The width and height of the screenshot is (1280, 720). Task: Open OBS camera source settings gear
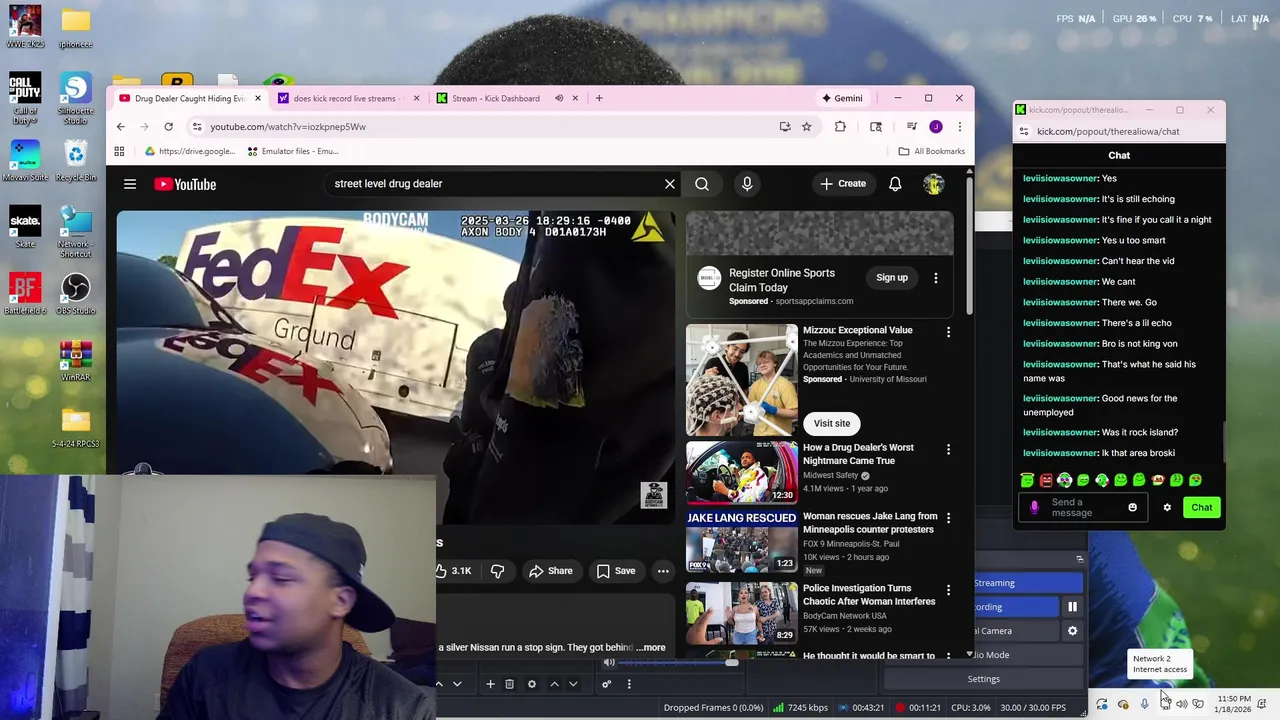[x=1072, y=631]
